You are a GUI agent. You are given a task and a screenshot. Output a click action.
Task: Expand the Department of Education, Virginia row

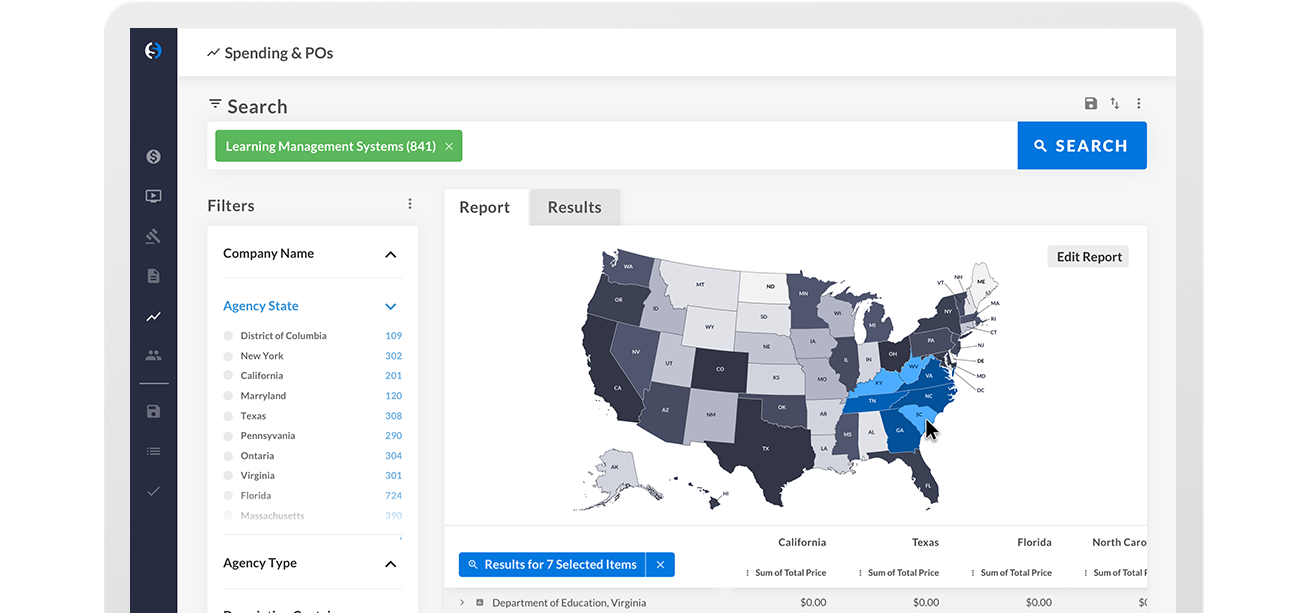(462, 603)
